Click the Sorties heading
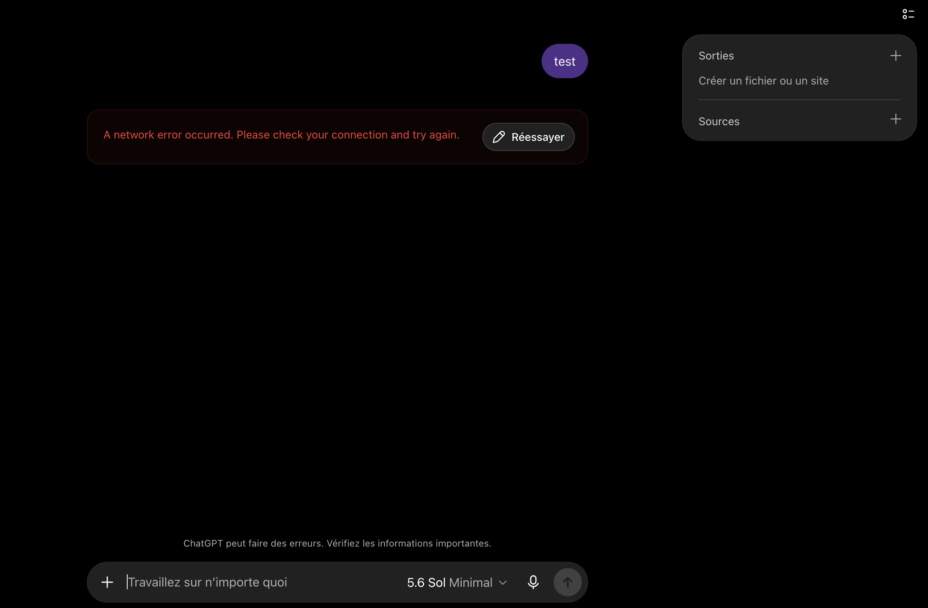The height and width of the screenshot is (608, 928). (716, 56)
